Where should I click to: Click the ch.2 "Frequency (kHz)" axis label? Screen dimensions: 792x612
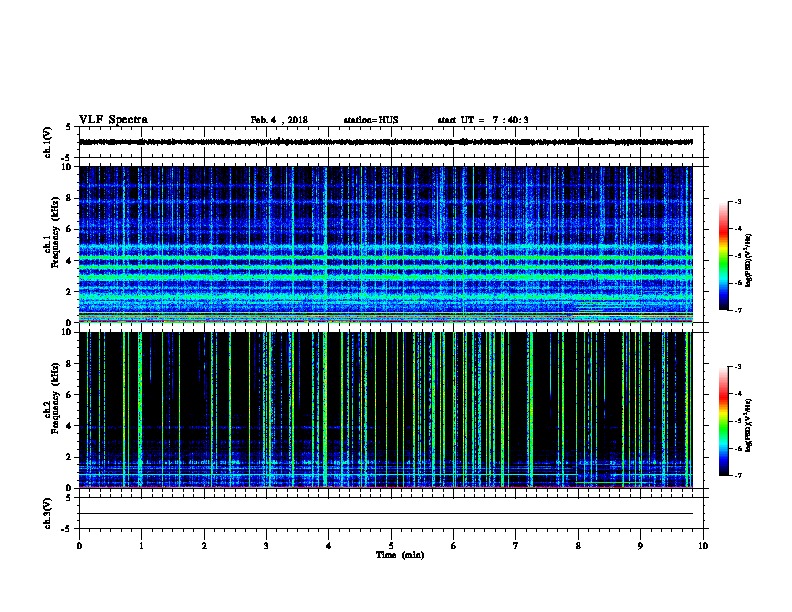click(x=55, y=398)
